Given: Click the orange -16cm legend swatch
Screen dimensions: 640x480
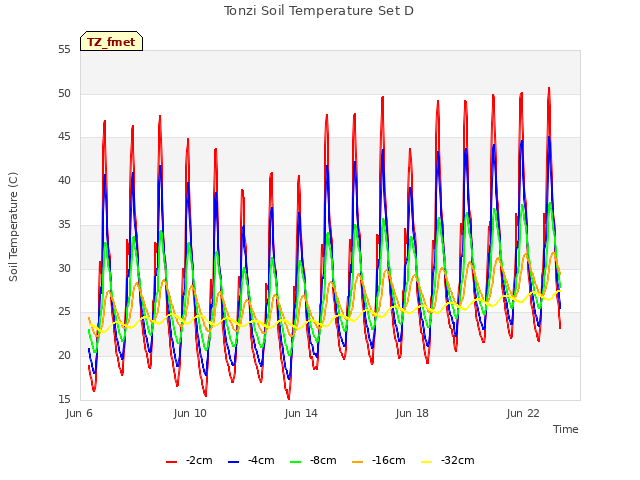Looking at the screenshot, I should 357,462.
